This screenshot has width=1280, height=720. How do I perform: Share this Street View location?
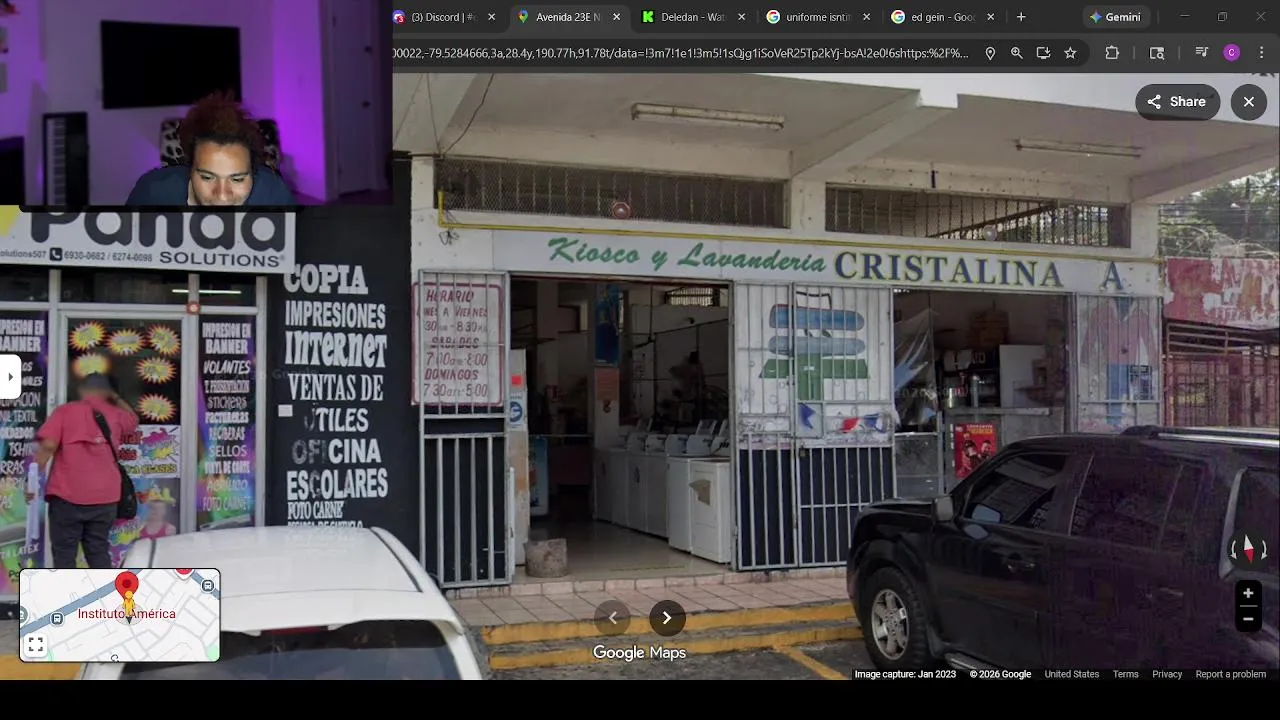coord(1177,102)
